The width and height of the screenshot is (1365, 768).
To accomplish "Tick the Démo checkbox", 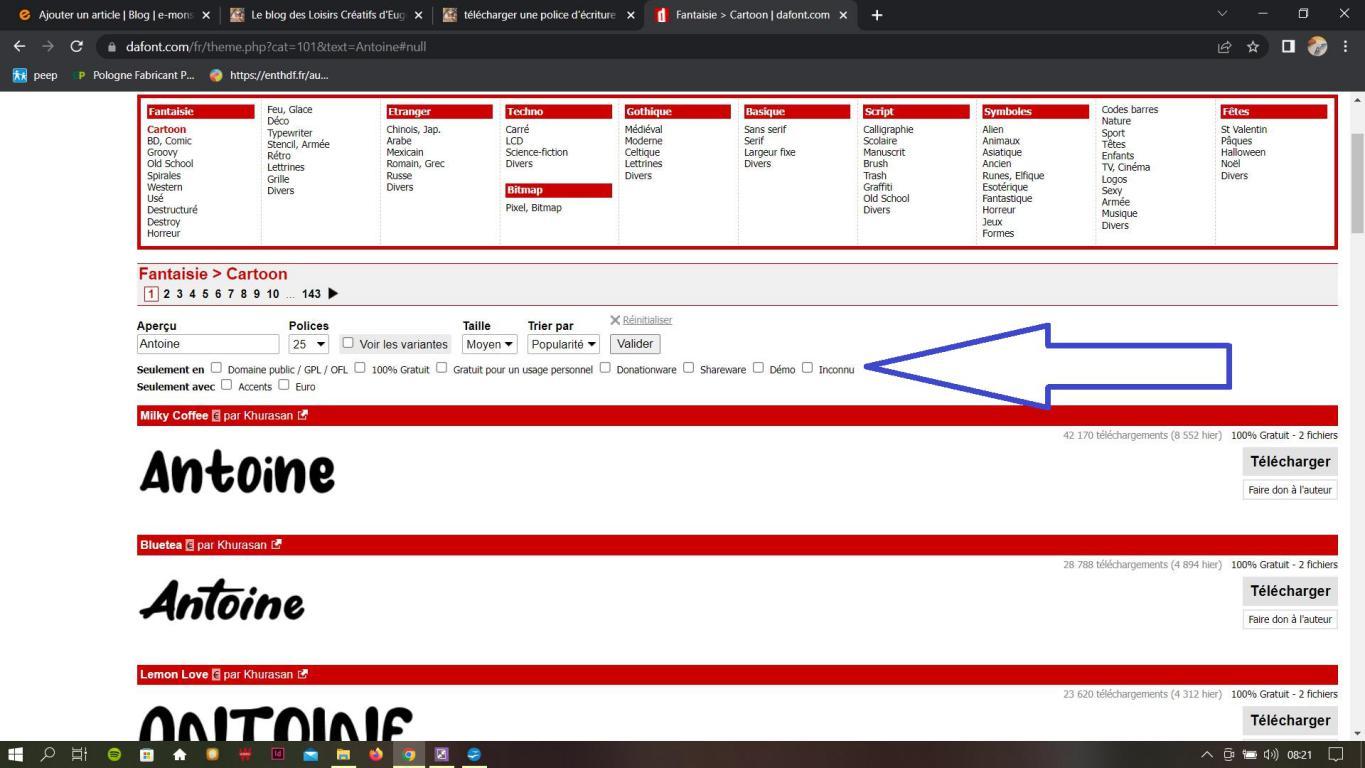I will pyautogui.click(x=758, y=368).
